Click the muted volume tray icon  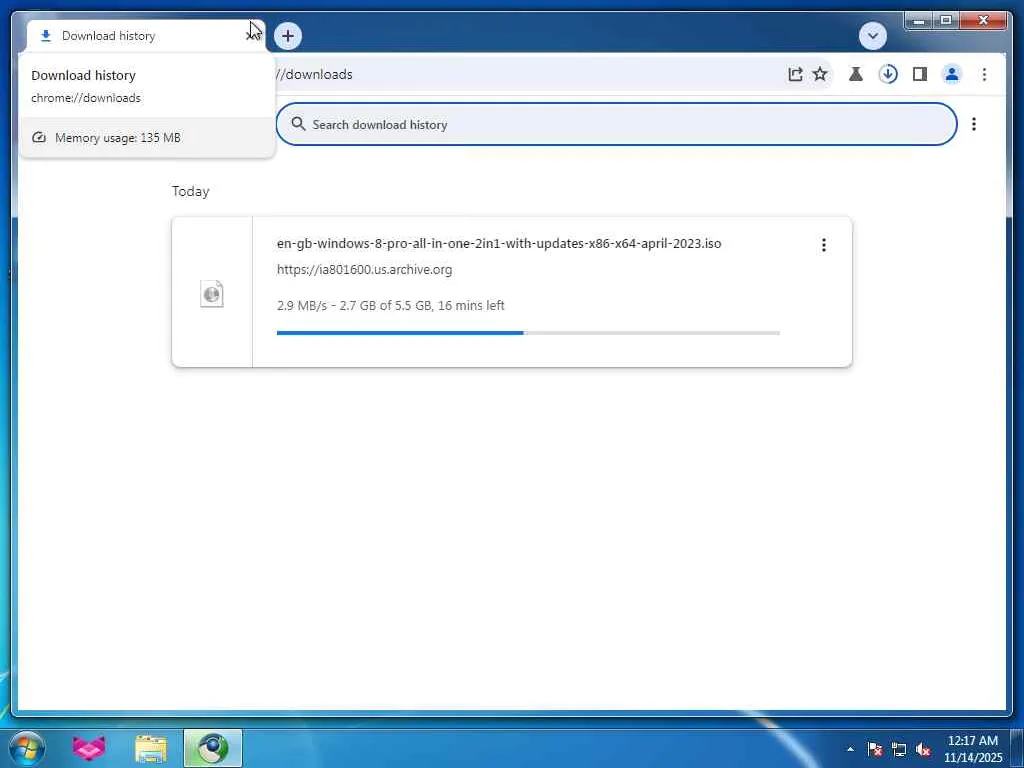pos(923,749)
